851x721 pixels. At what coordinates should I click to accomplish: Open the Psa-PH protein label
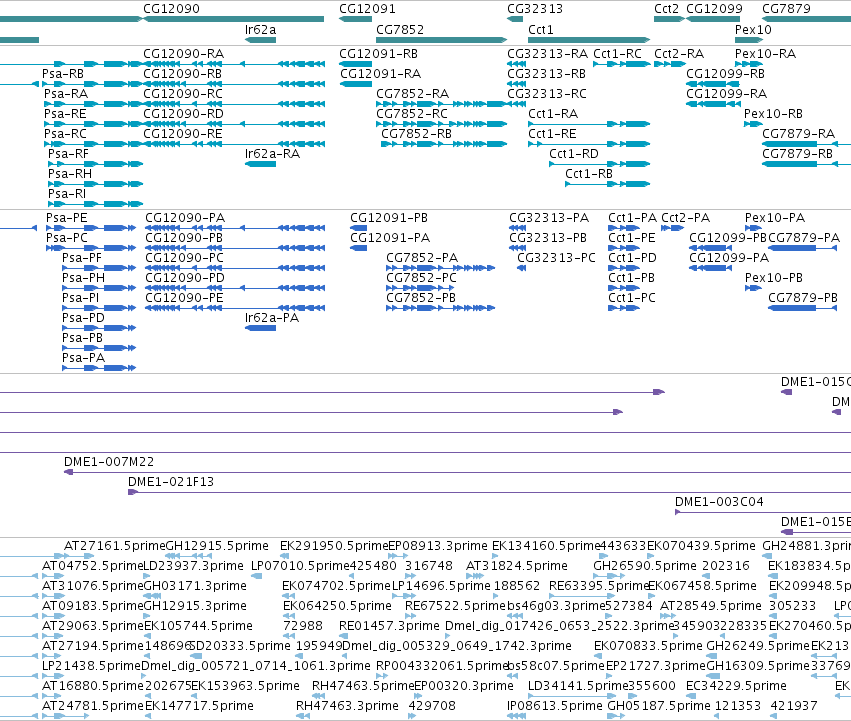click(84, 277)
